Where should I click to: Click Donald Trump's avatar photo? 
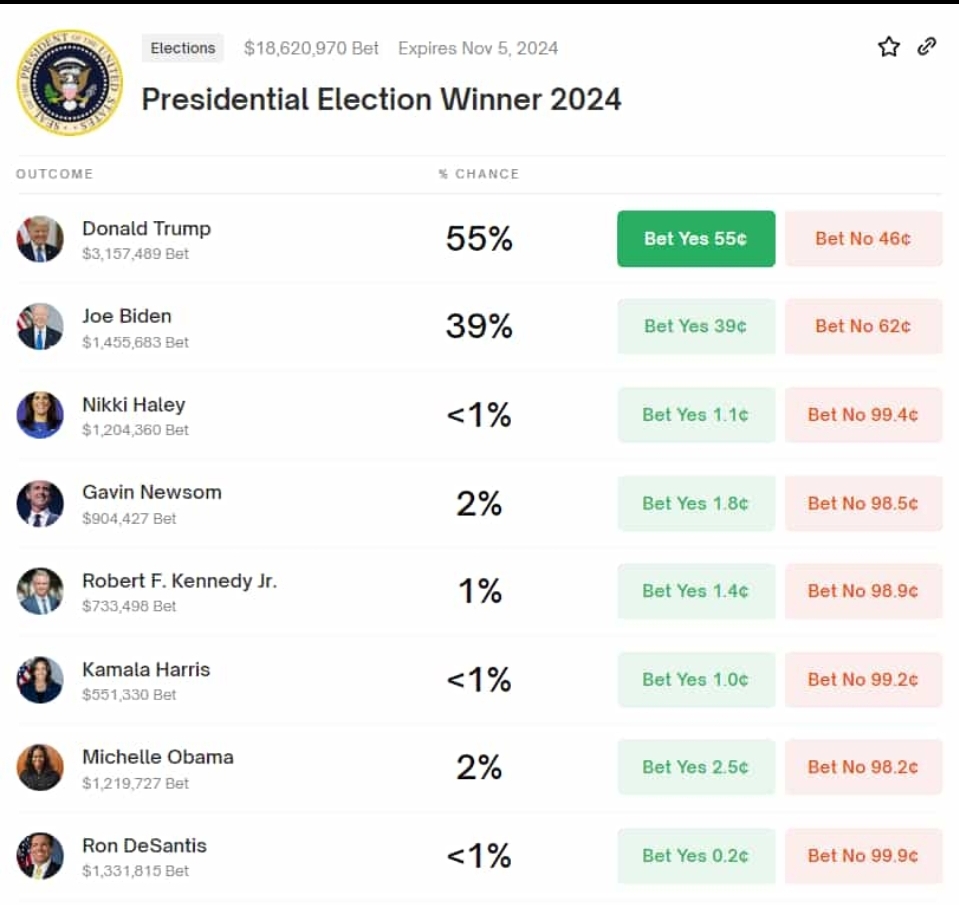coord(40,239)
